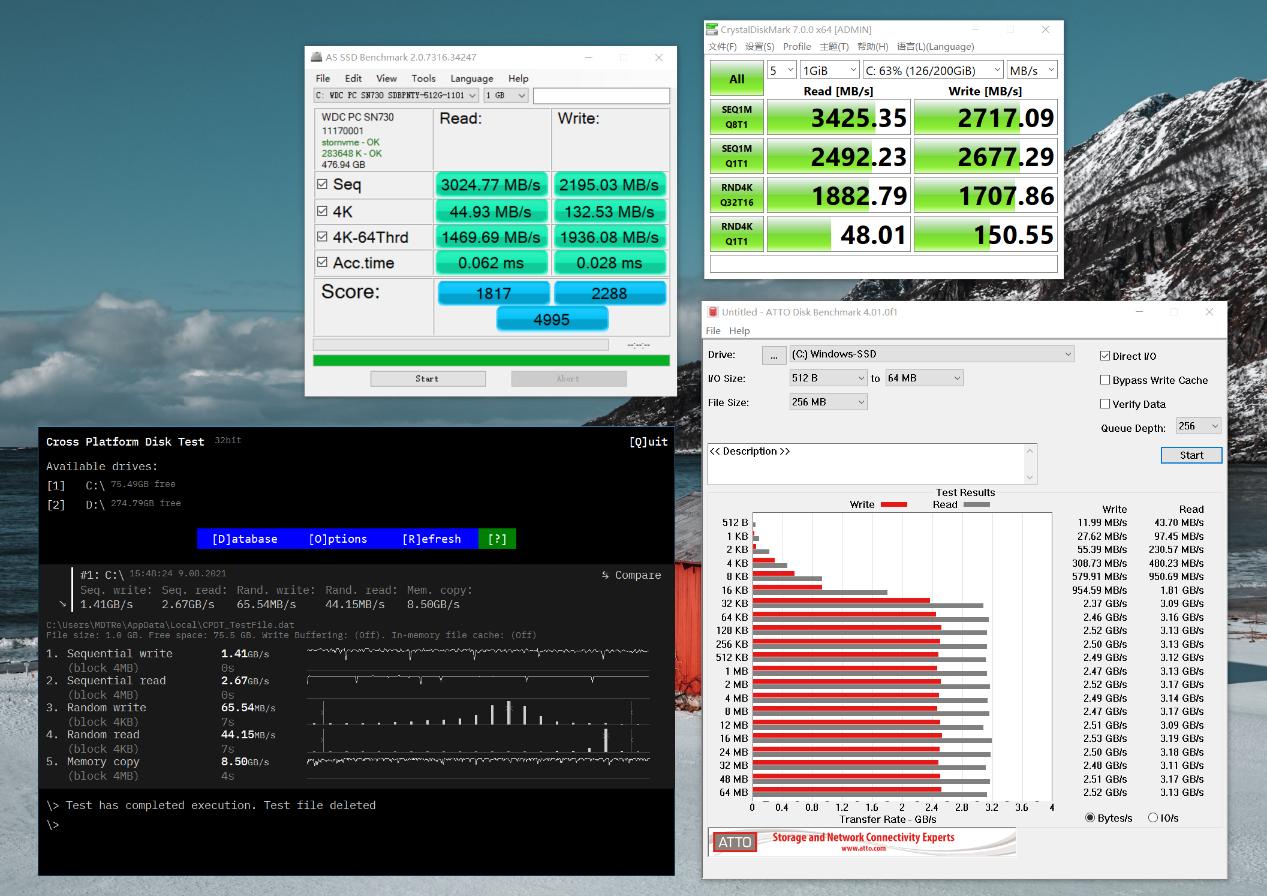
Task: Open the Tools menu in AS SSD Benchmark
Action: coord(424,78)
